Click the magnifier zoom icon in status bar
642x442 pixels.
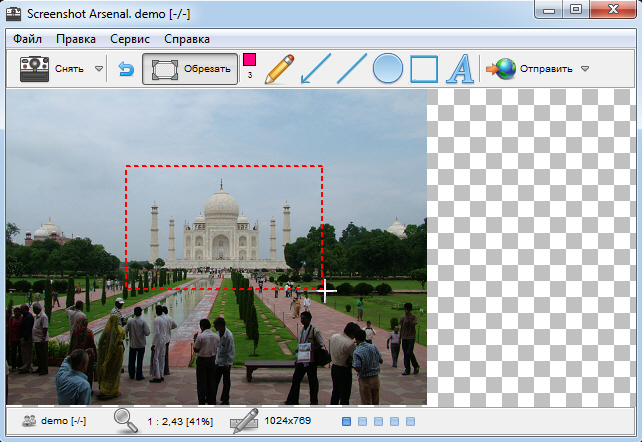tap(126, 421)
